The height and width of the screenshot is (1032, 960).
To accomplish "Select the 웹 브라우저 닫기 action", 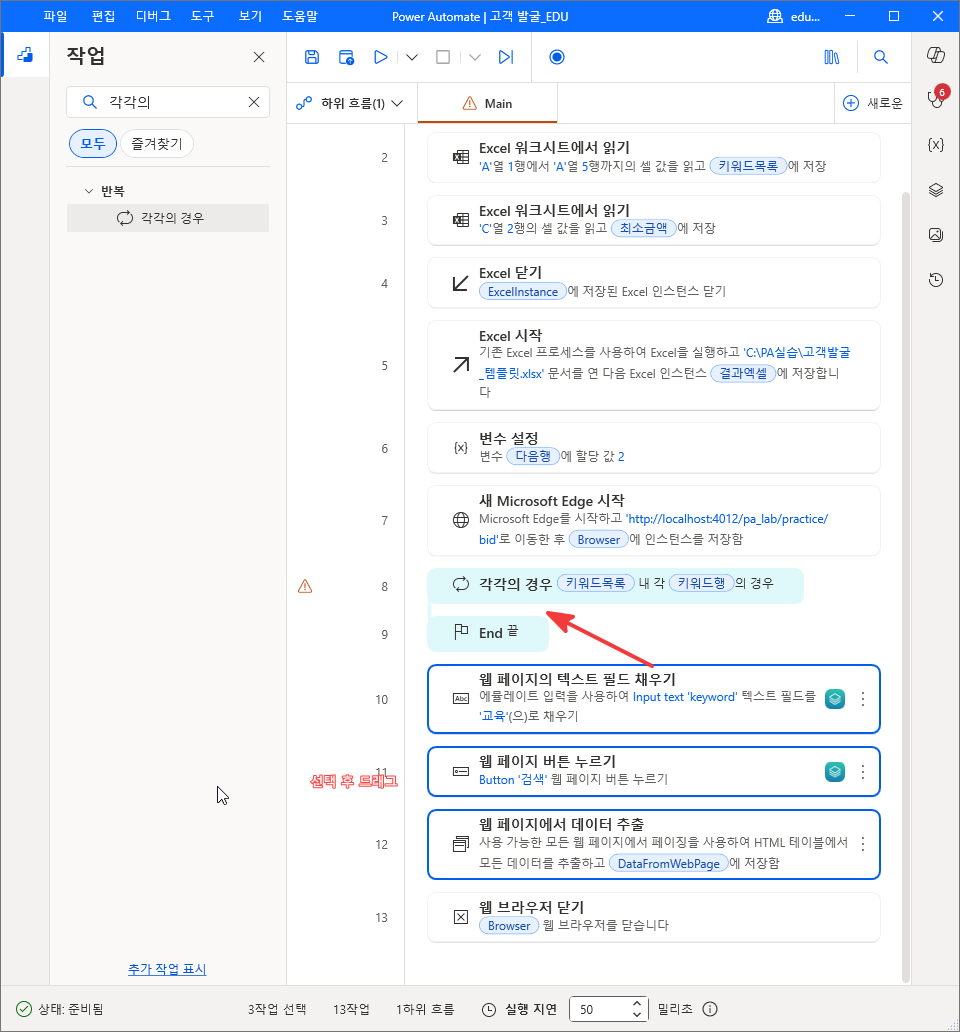I will pyautogui.click(x=653, y=917).
